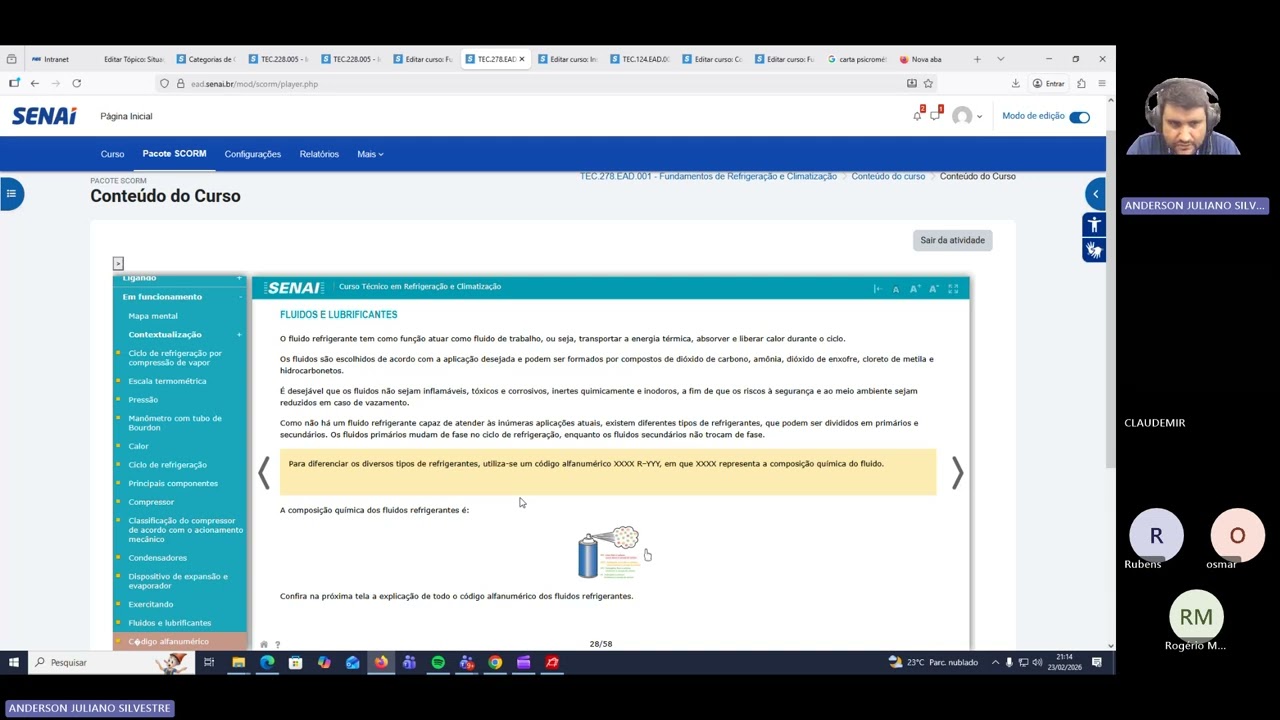
Task: Open the Configurações tab
Action: click(252, 154)
